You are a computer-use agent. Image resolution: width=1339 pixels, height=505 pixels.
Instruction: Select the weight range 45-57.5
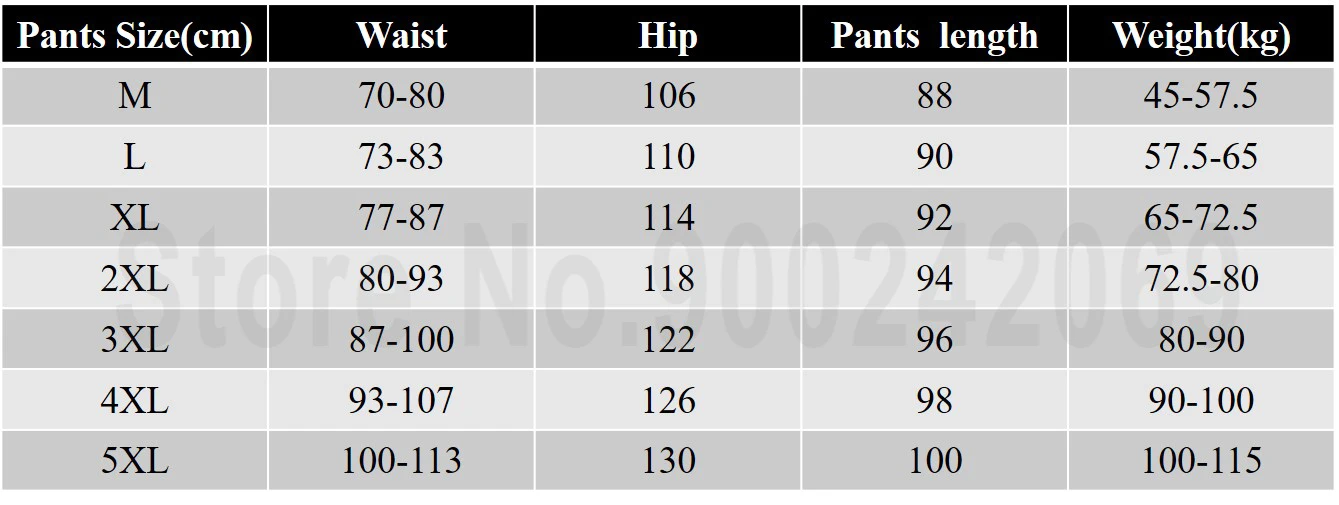[x=1201, y=97]
